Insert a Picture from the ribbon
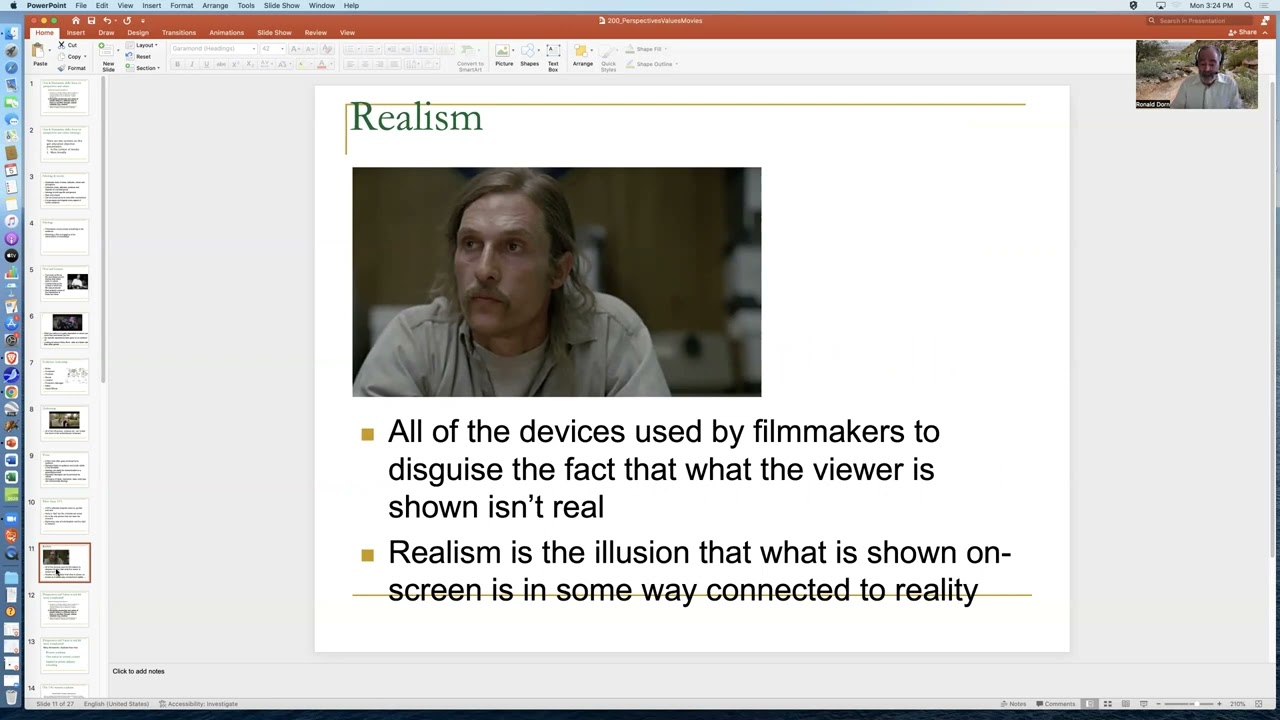 pos(504,55)
